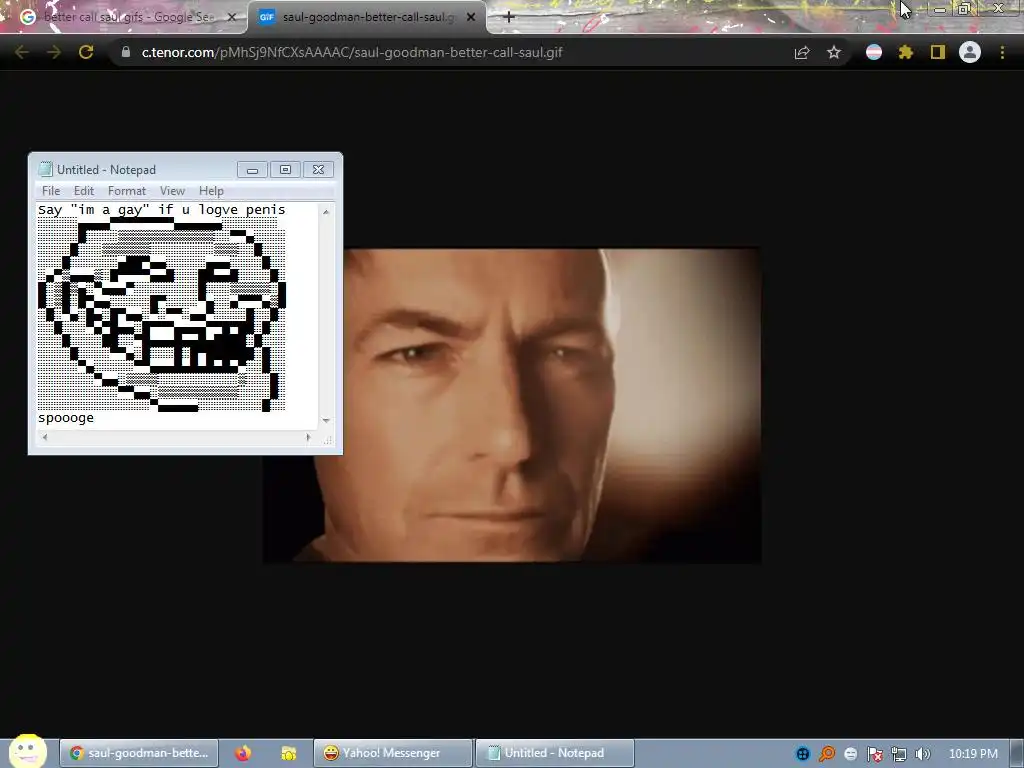Restore down the Chrome window

964,9
